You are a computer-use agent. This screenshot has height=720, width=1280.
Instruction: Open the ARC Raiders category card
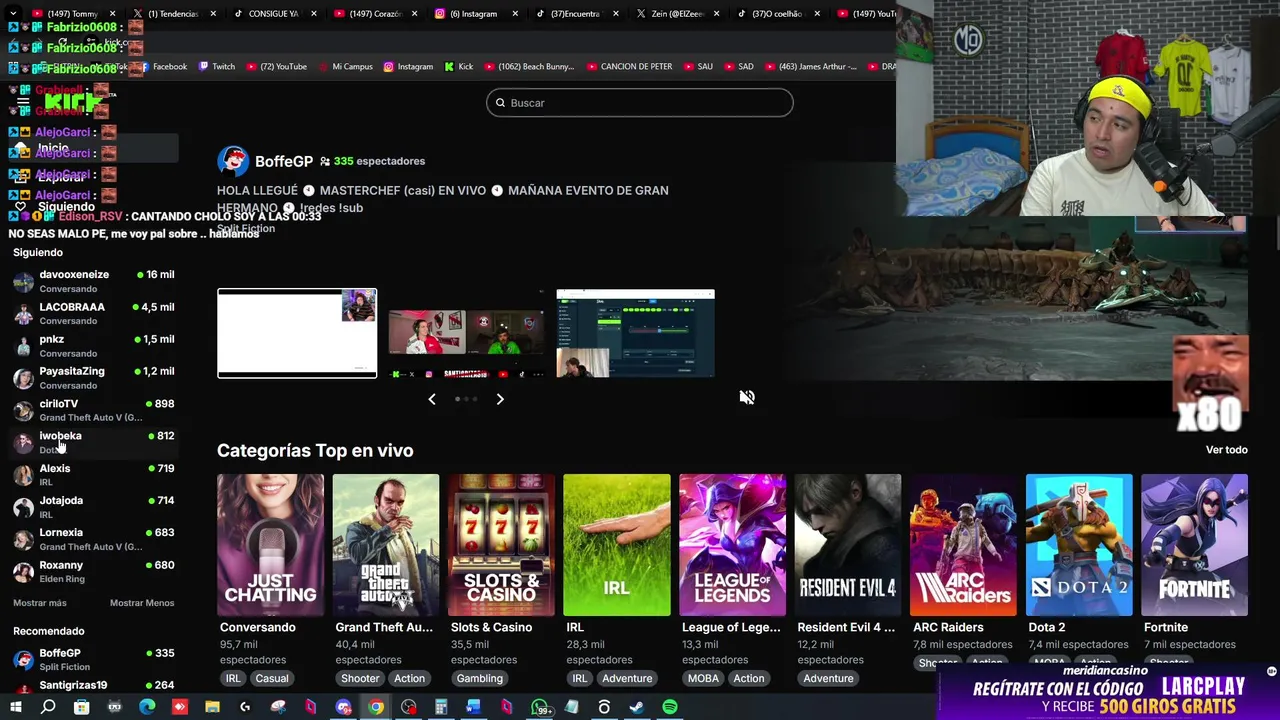tap(963, 545)
